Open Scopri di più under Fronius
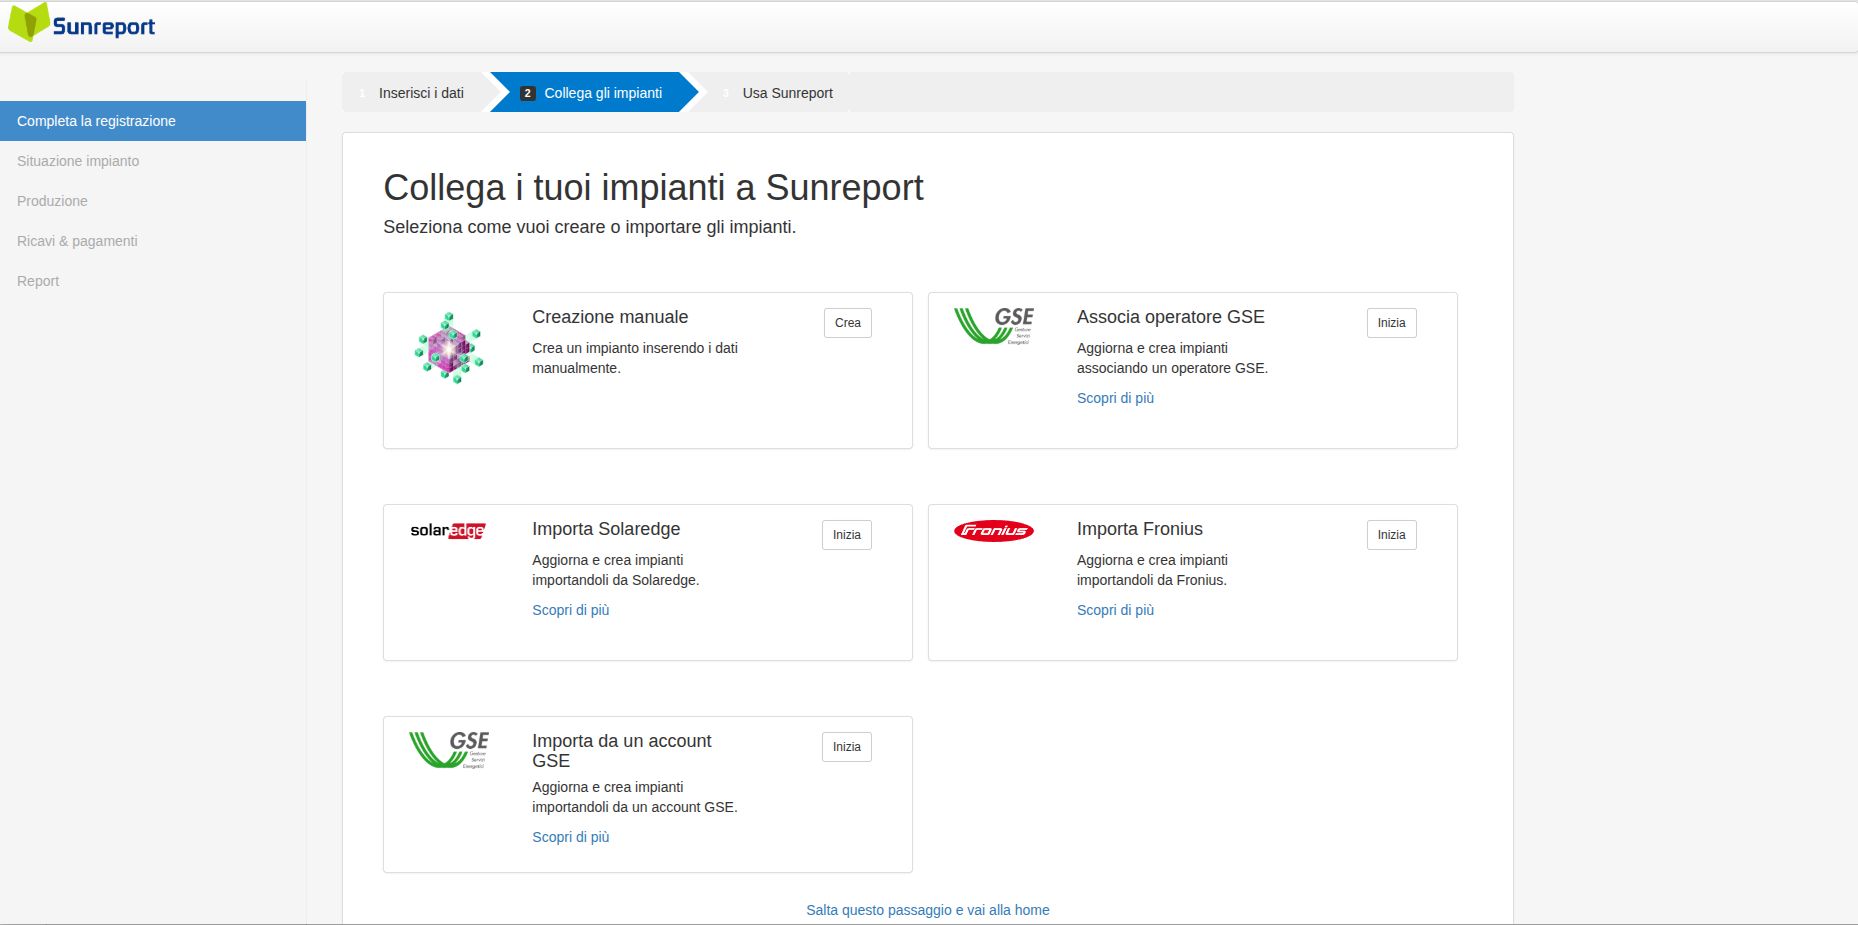Image resolution: width=1858 pixels, height=925 pixels. (x=1115, y=610)
